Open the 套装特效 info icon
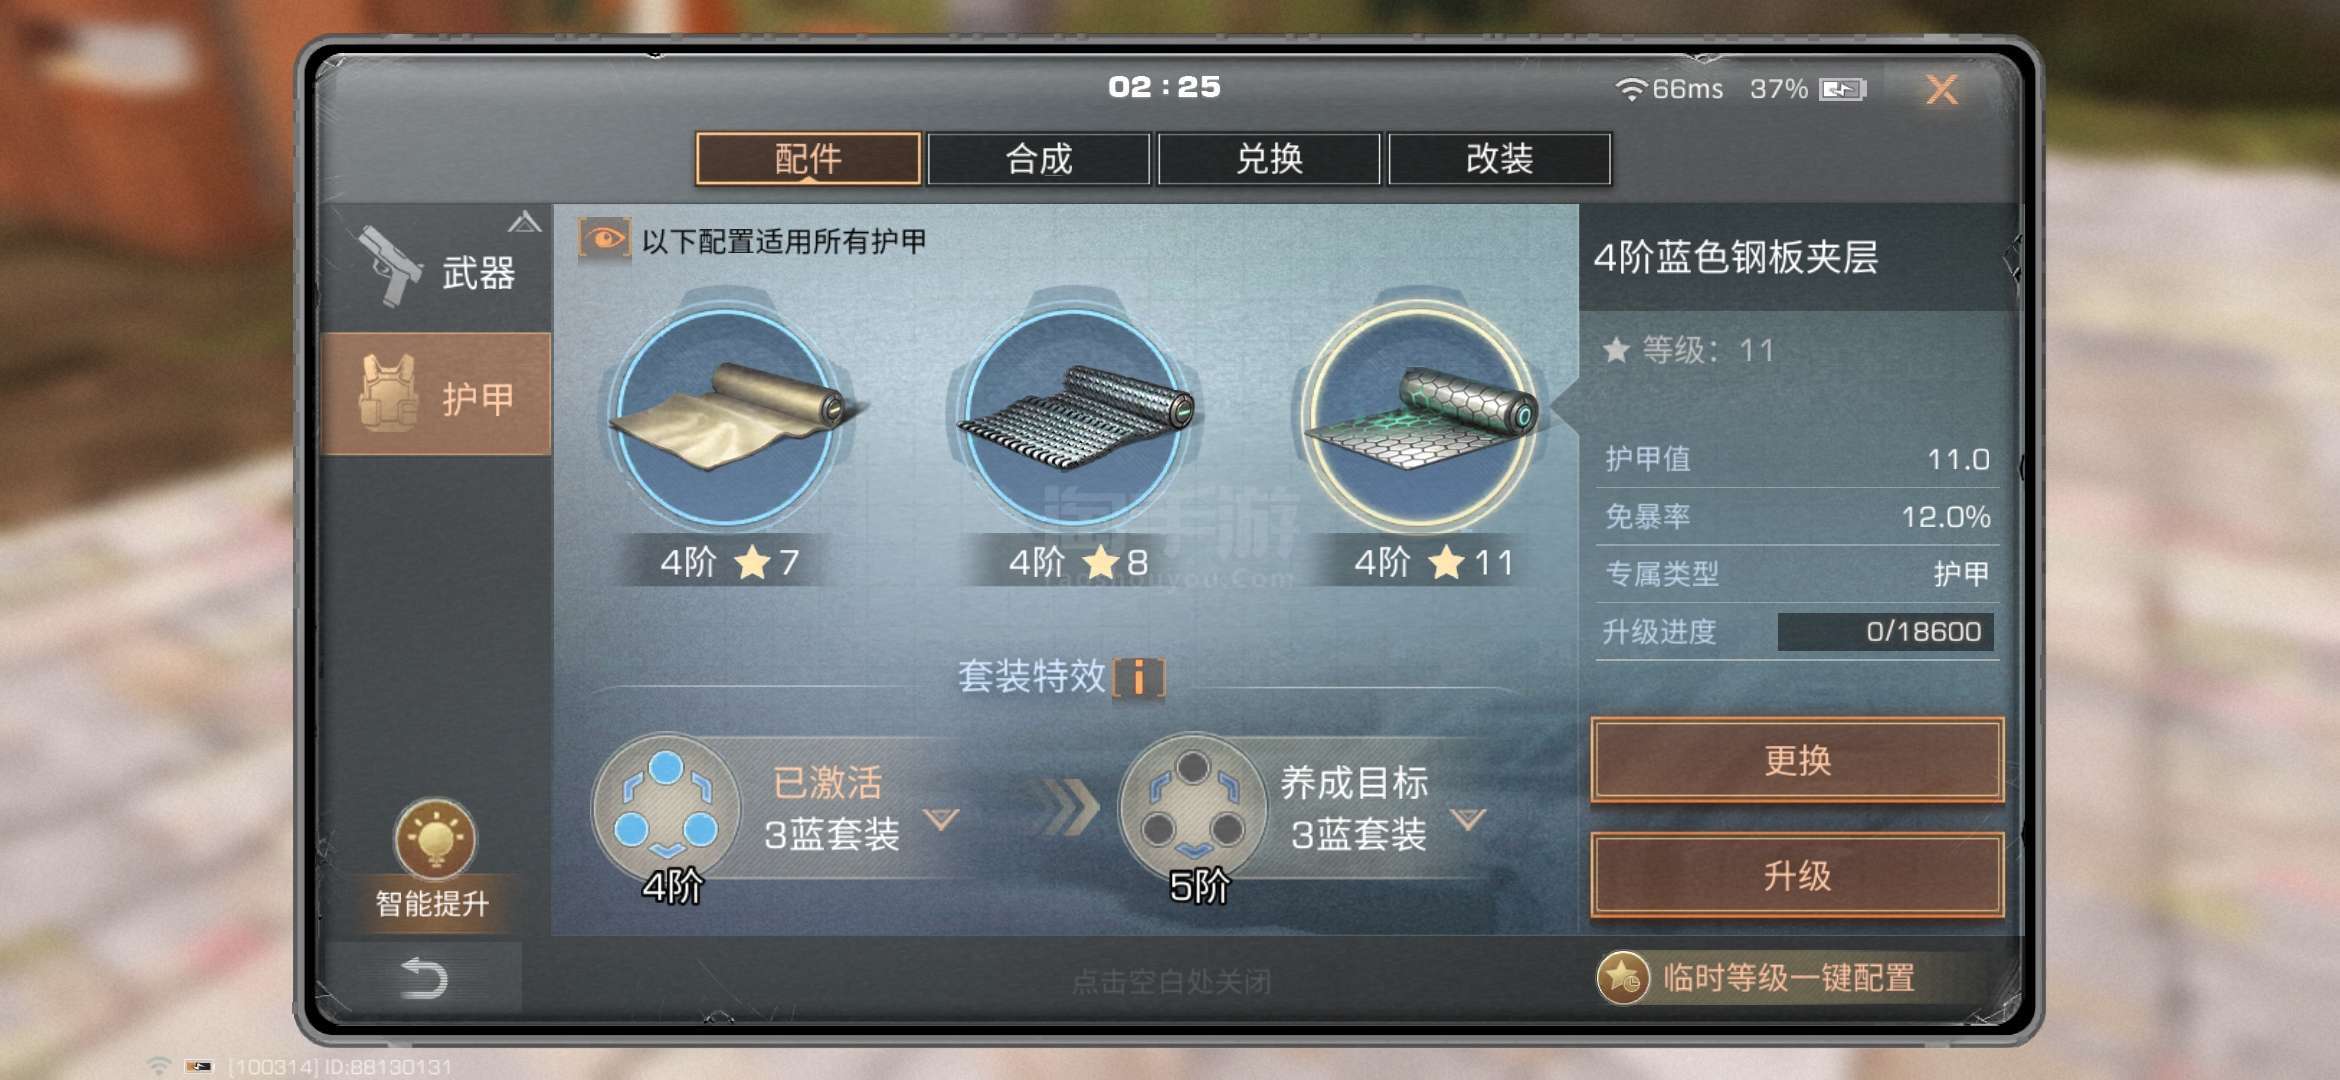Viewport: 2340px width, 1080px height. pos(1139,677)
